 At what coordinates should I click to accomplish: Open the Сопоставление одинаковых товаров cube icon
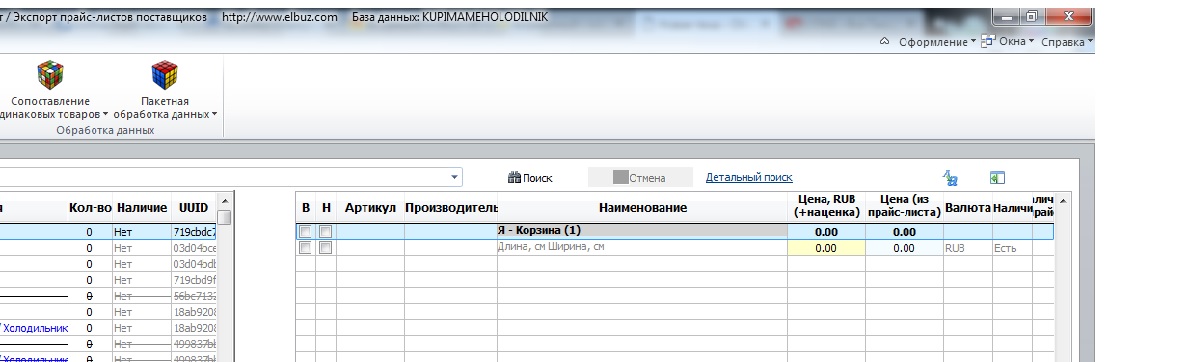(x=50, y=75)
